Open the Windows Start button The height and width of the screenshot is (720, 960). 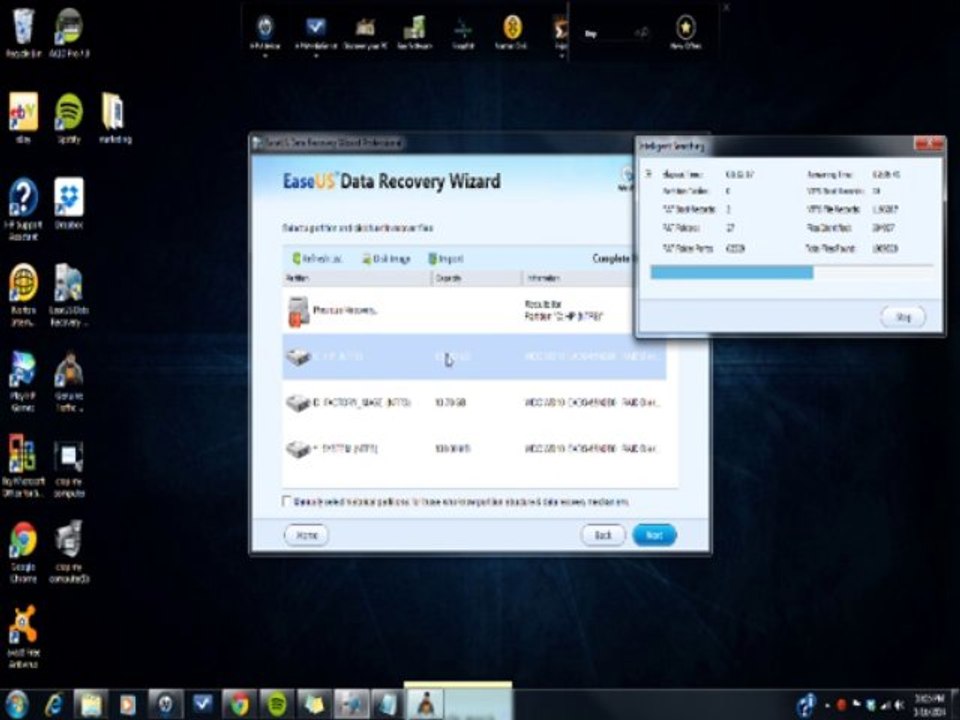(x=17, y=704)
